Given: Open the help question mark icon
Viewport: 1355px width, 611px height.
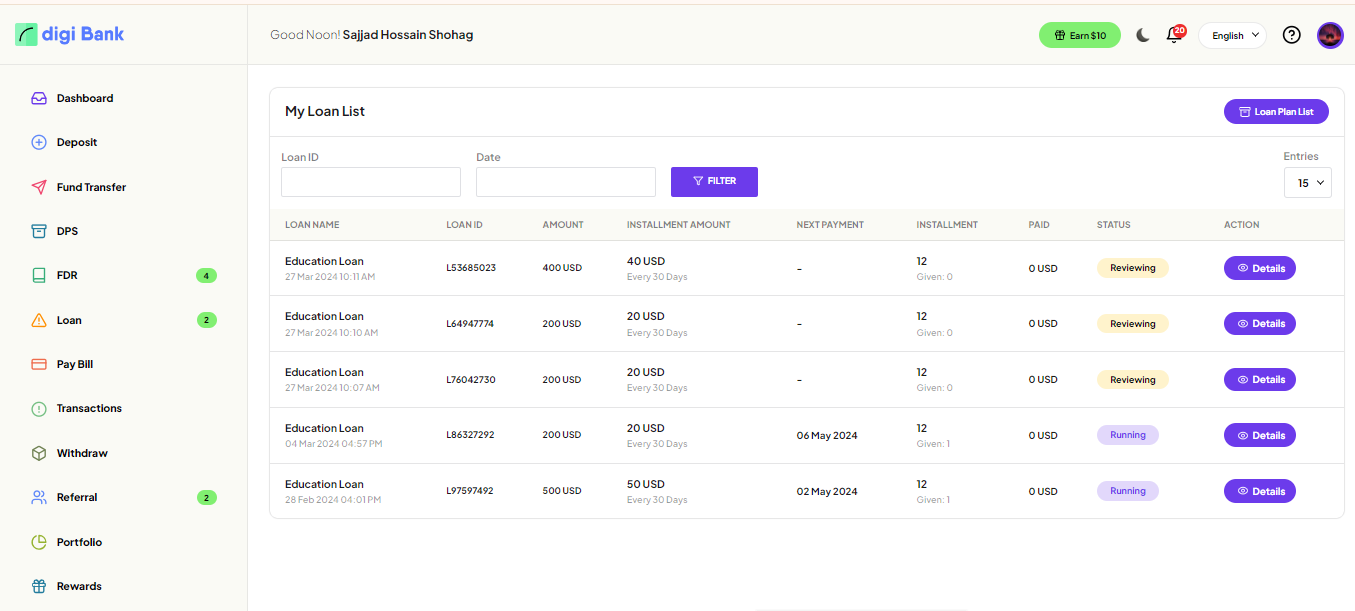Looking at the screenshot, I should (1291, 35).
